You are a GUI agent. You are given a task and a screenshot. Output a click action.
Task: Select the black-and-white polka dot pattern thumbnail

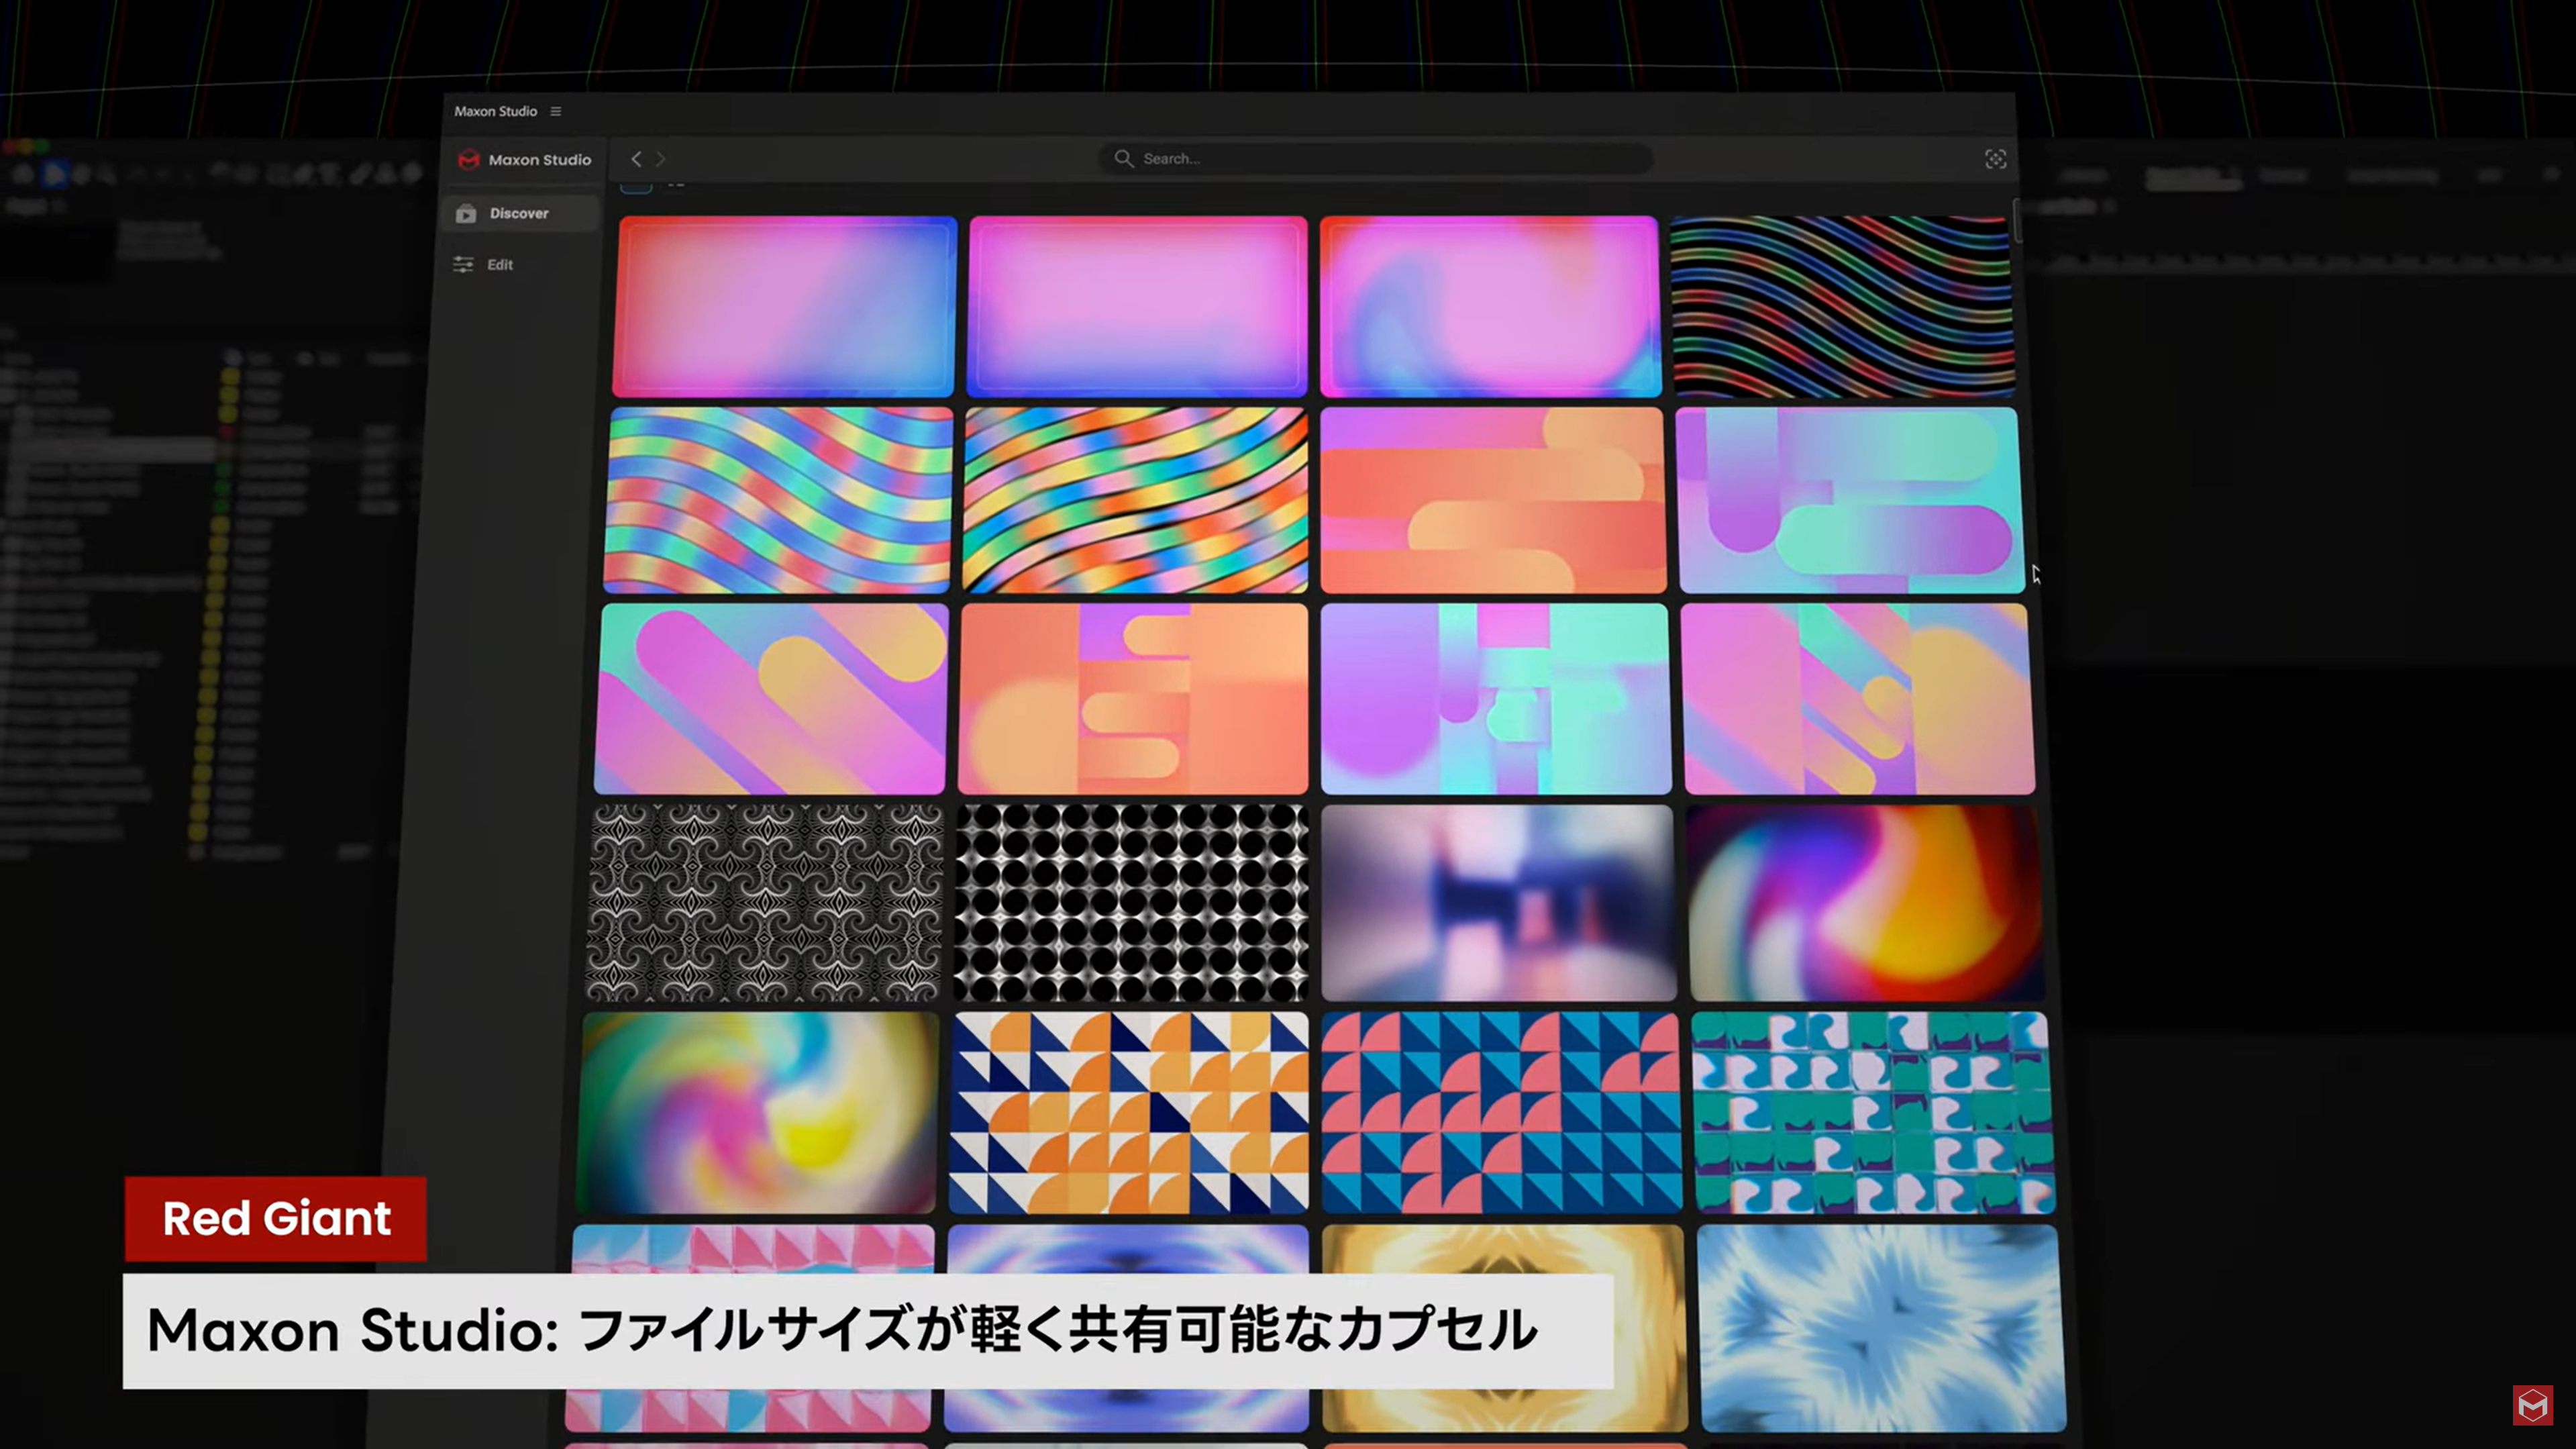(x=1131, y=903)
